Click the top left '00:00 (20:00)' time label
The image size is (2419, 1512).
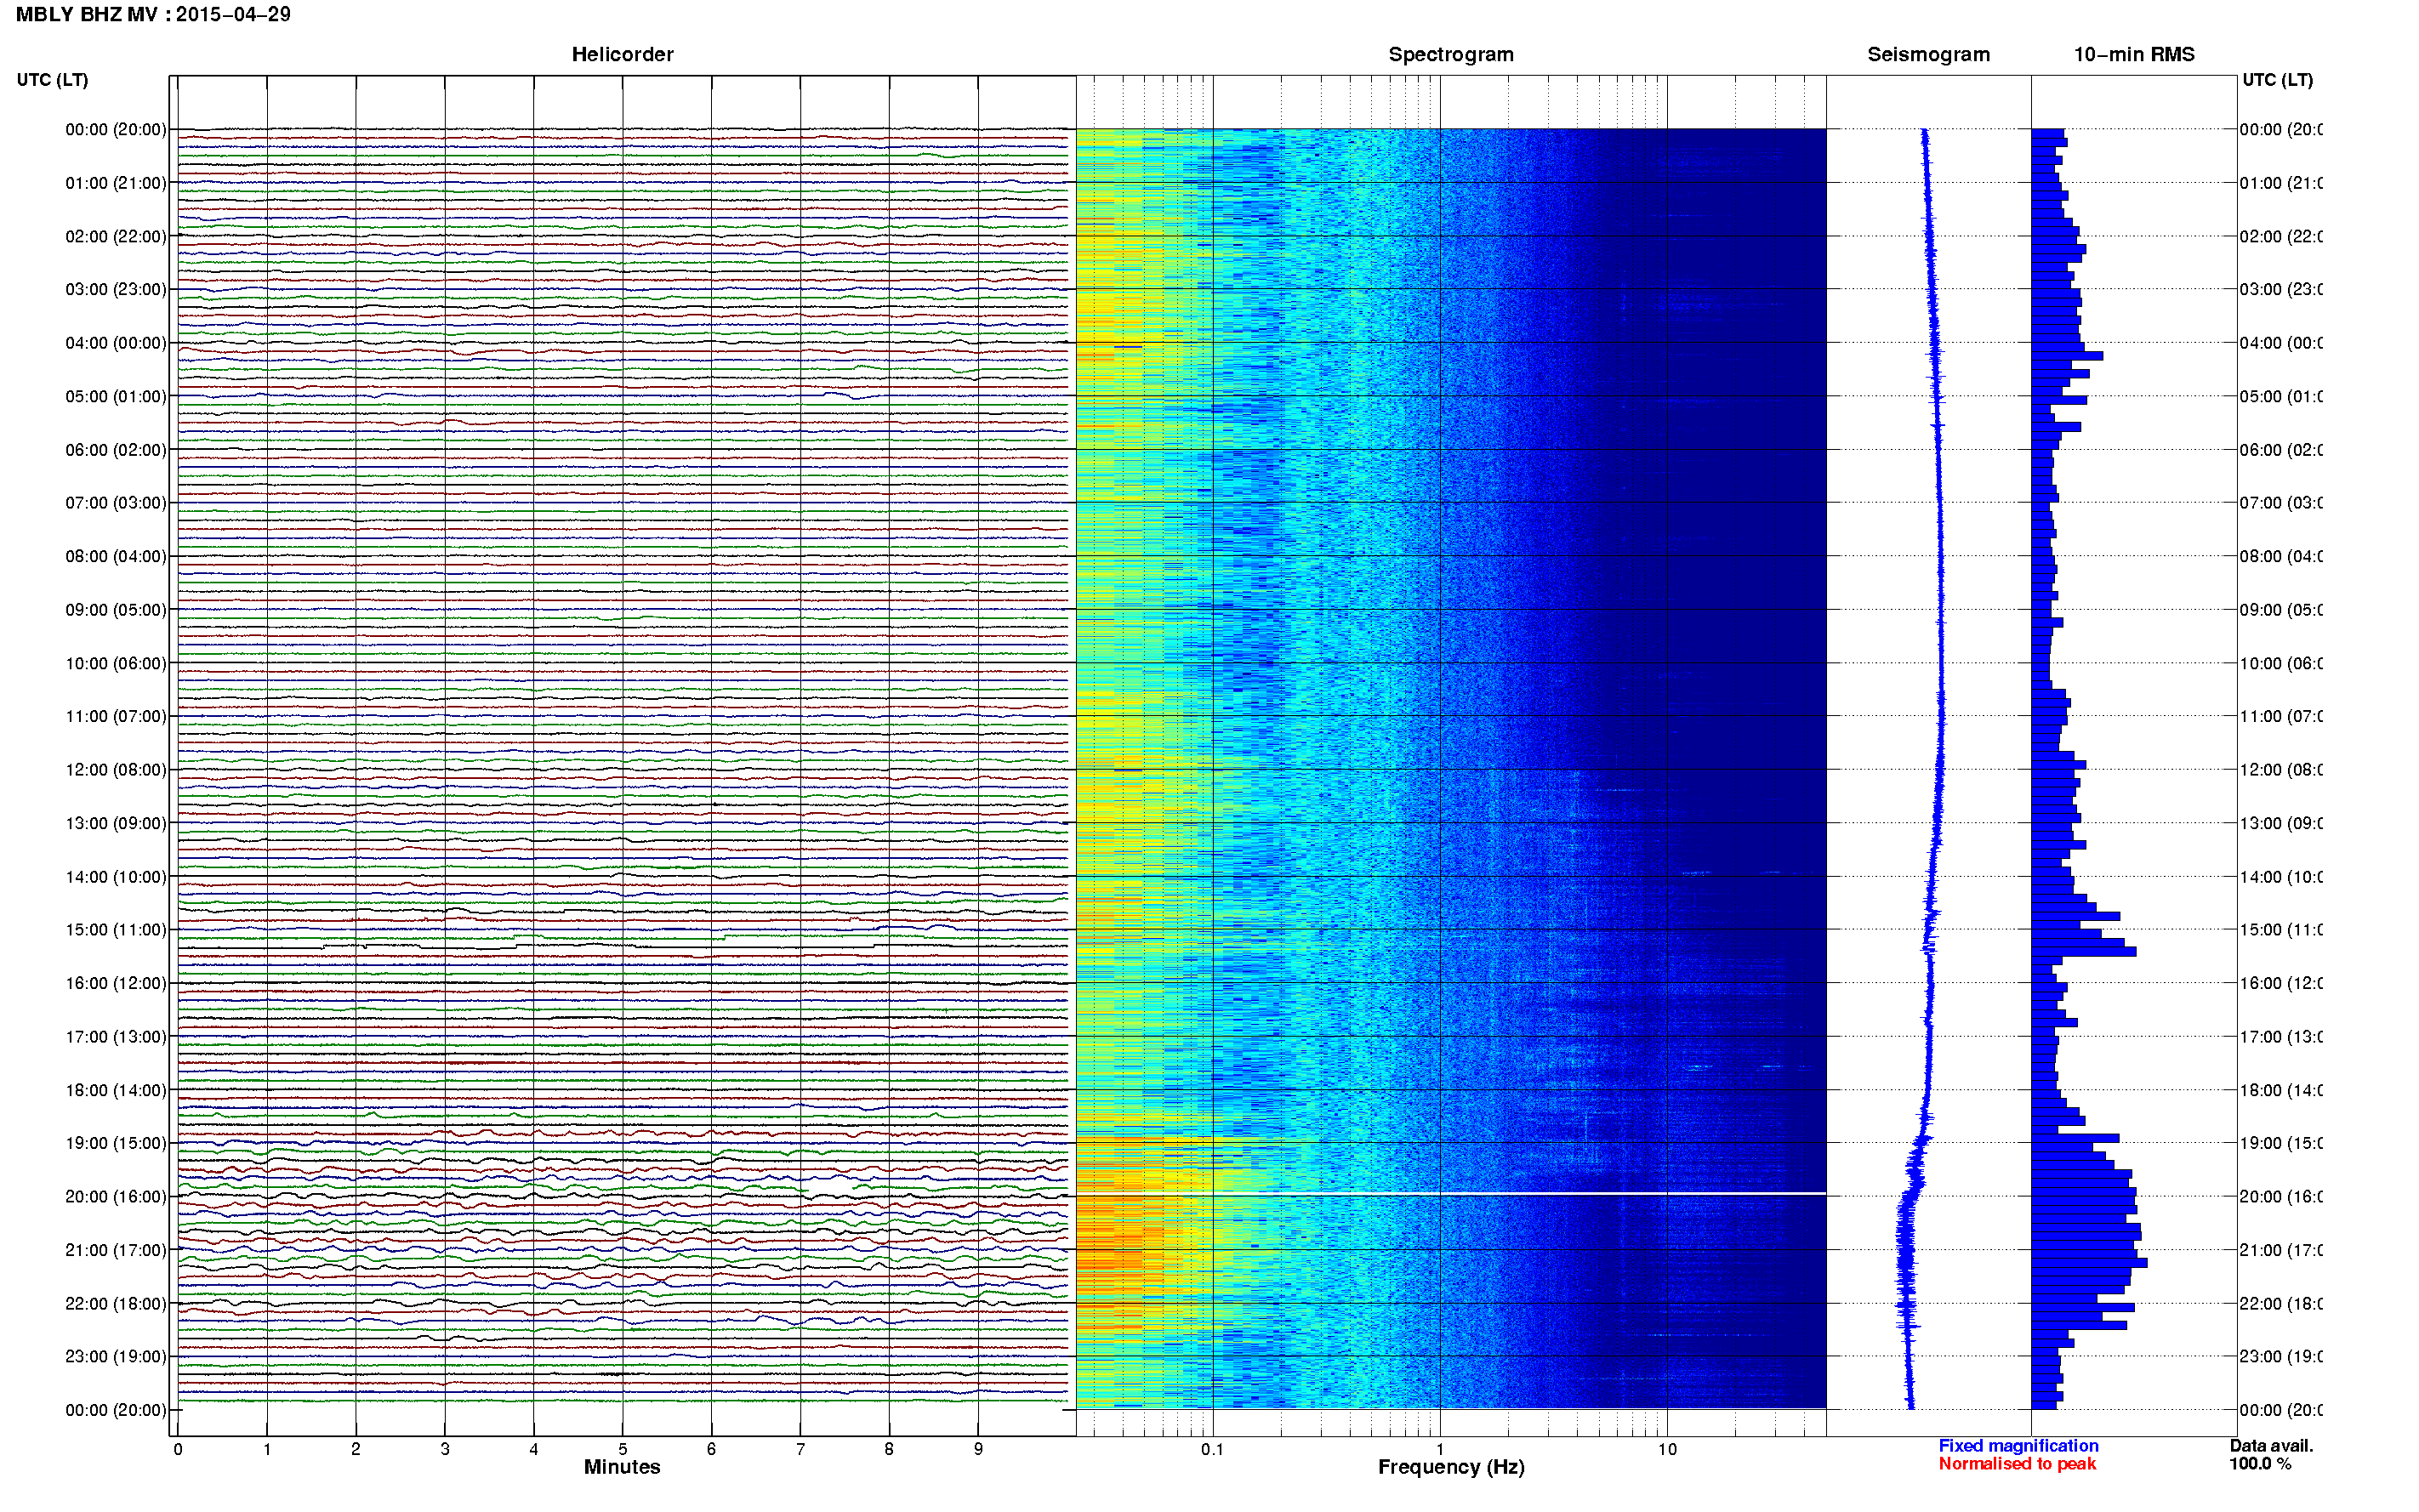[116, 129]
